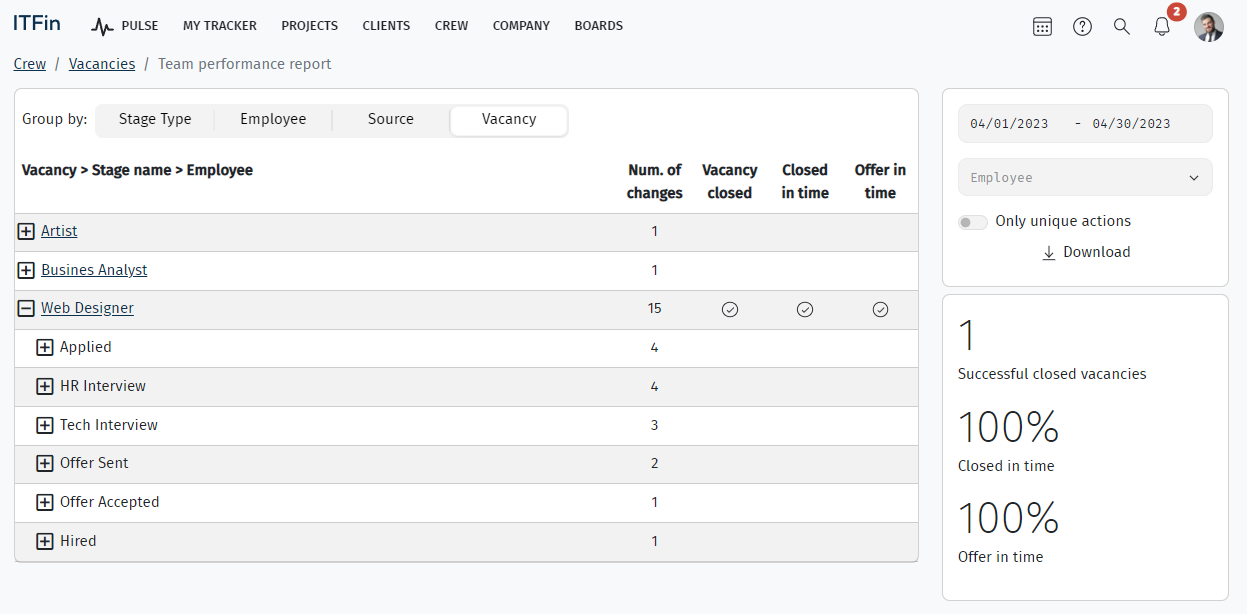This screenshot has width=1247, height=614.
Task: Click the Applied stage label
Action: 86,347
